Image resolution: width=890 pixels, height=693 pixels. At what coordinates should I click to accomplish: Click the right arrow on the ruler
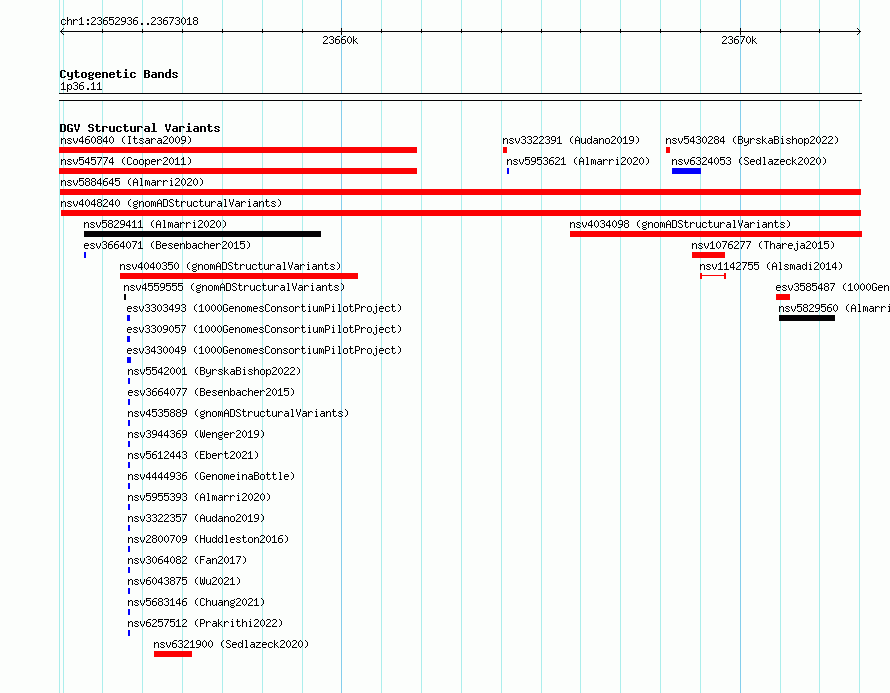(x=859, y=32)
